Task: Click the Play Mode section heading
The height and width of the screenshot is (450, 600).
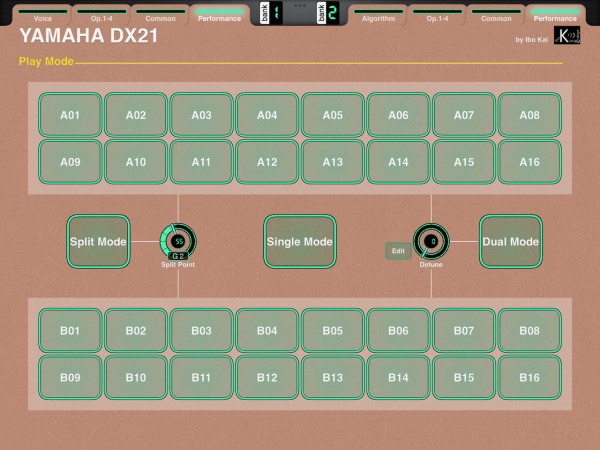Action: click(x=46, y=61)
